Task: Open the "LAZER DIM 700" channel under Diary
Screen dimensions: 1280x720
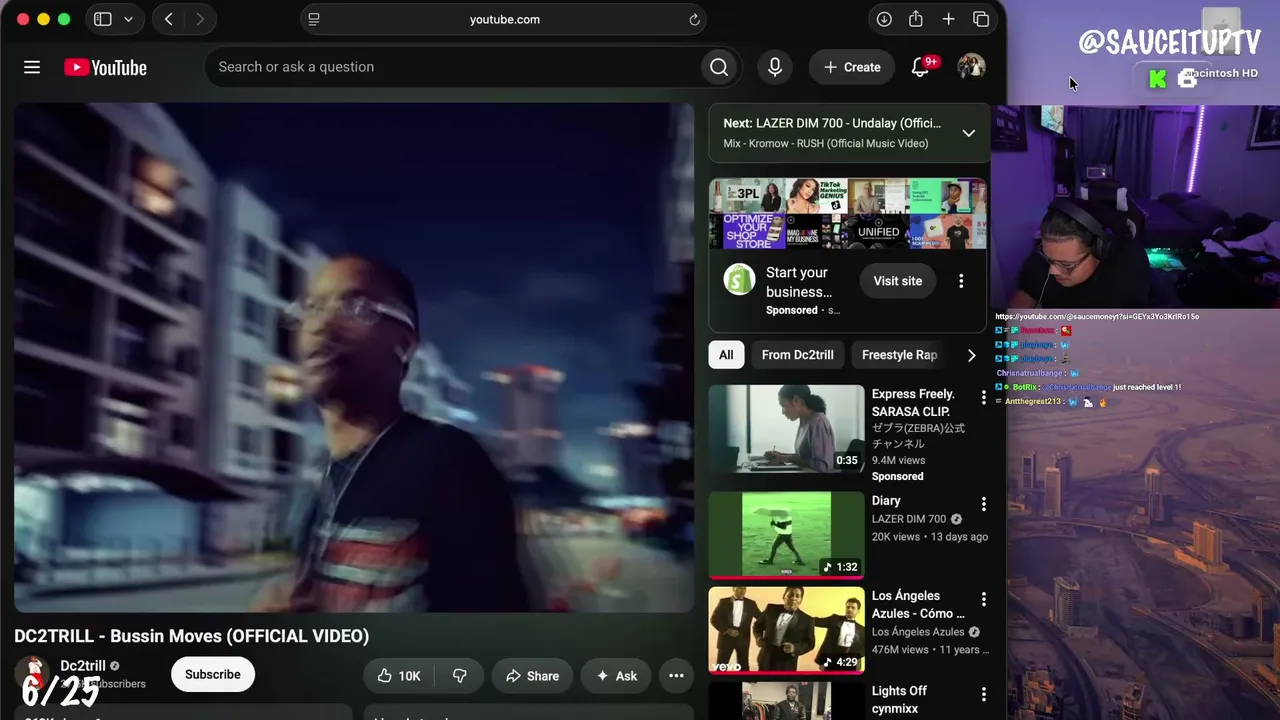Action: [x=909, y=519]
